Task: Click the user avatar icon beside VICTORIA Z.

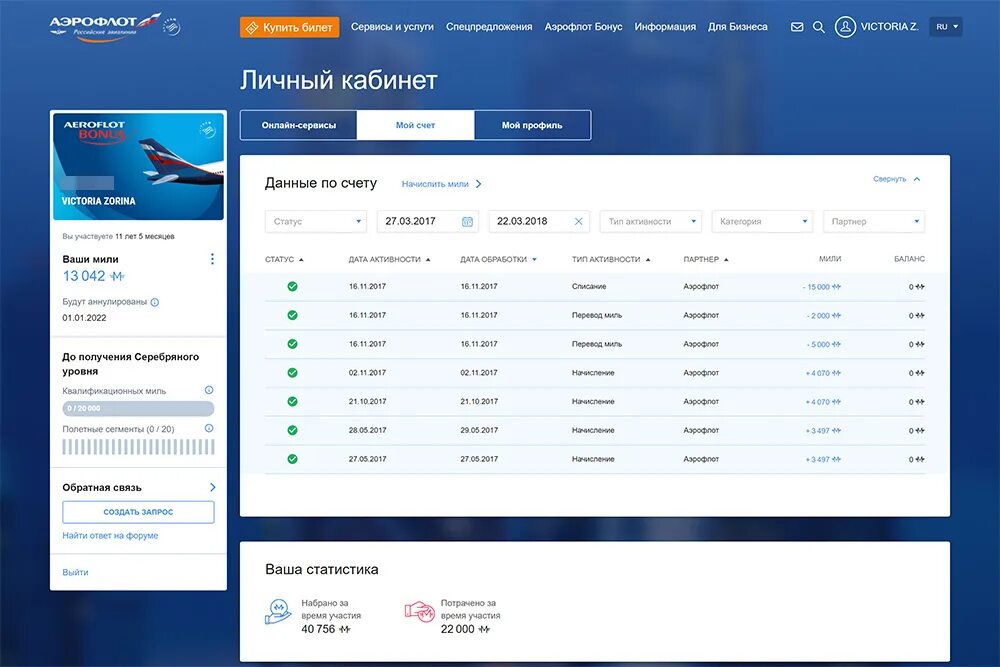Action: [x=845, y=27]
